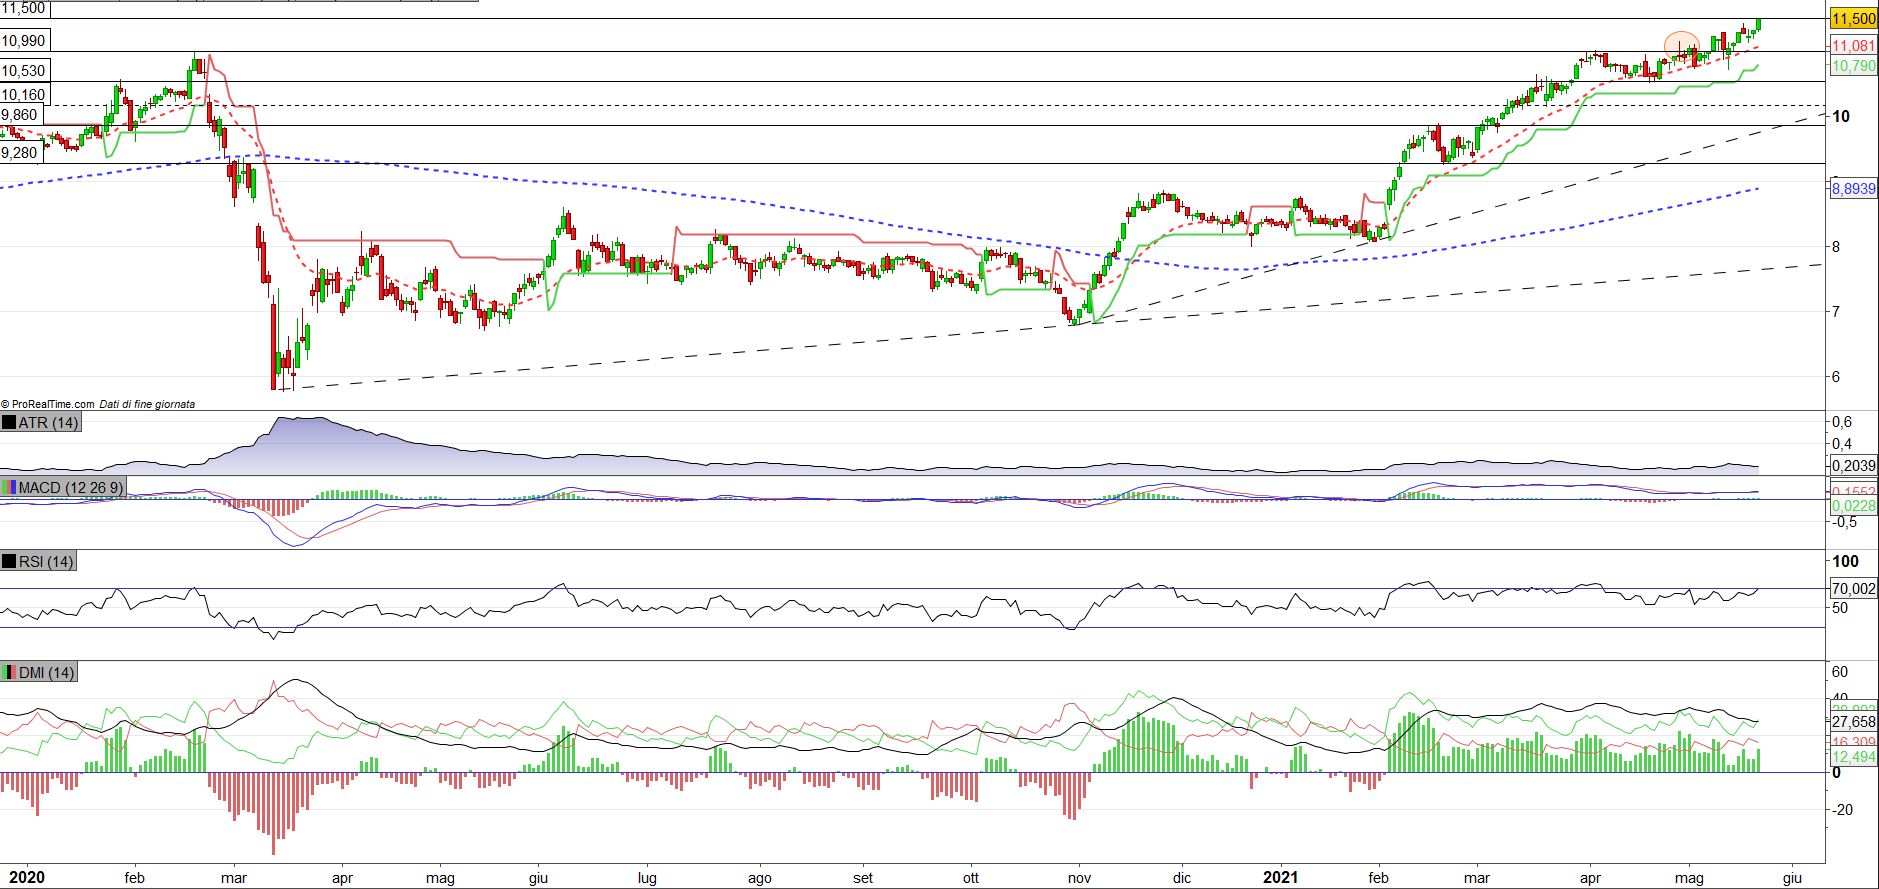
Task: Click the 2020 year marker on time axis
Action: [x=25, y=878]
